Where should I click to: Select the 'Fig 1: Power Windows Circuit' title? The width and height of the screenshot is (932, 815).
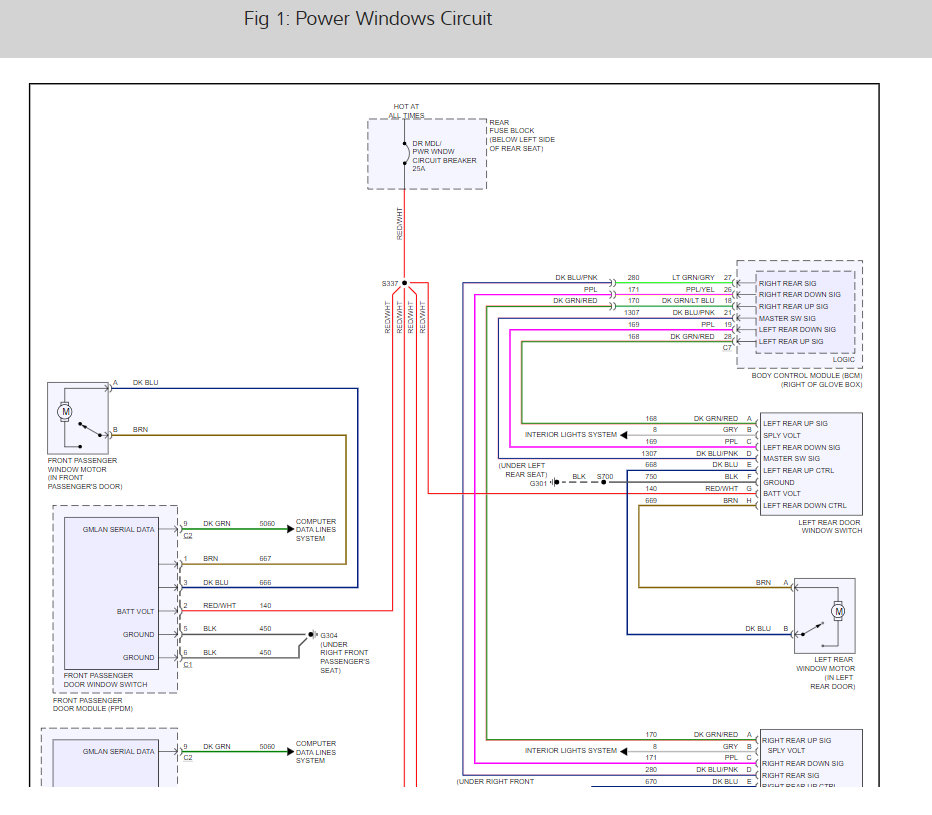pyautogui.click(x=368, y=18)
